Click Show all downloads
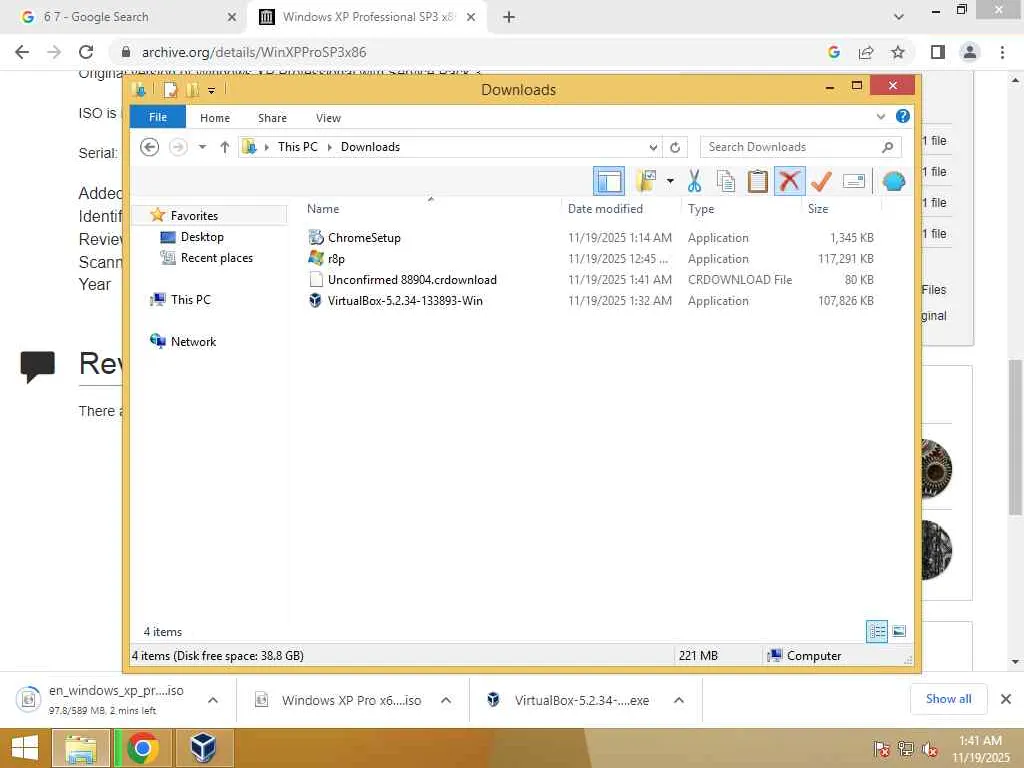1024x768 pixels. point(948,699)
